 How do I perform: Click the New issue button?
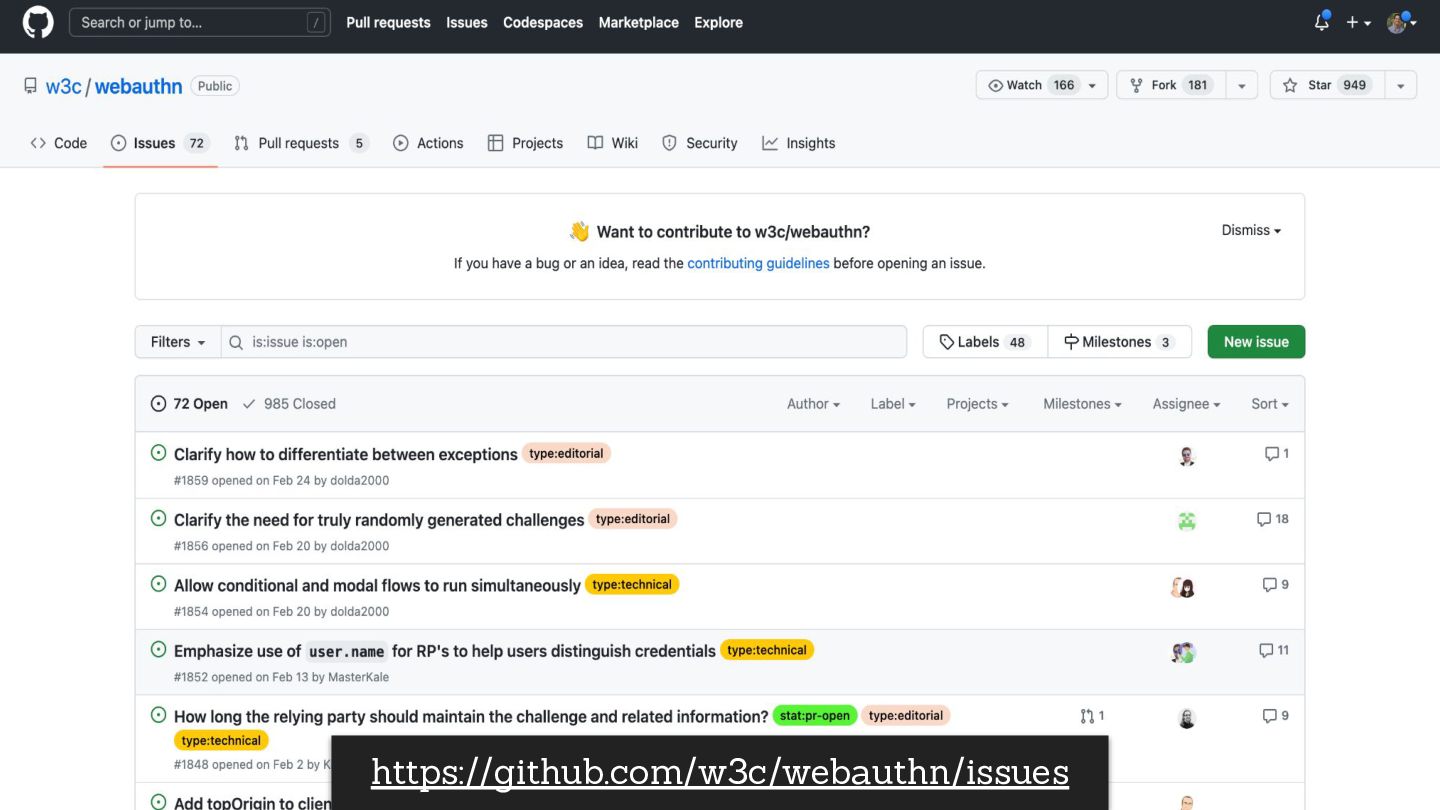pos(1256,342)
